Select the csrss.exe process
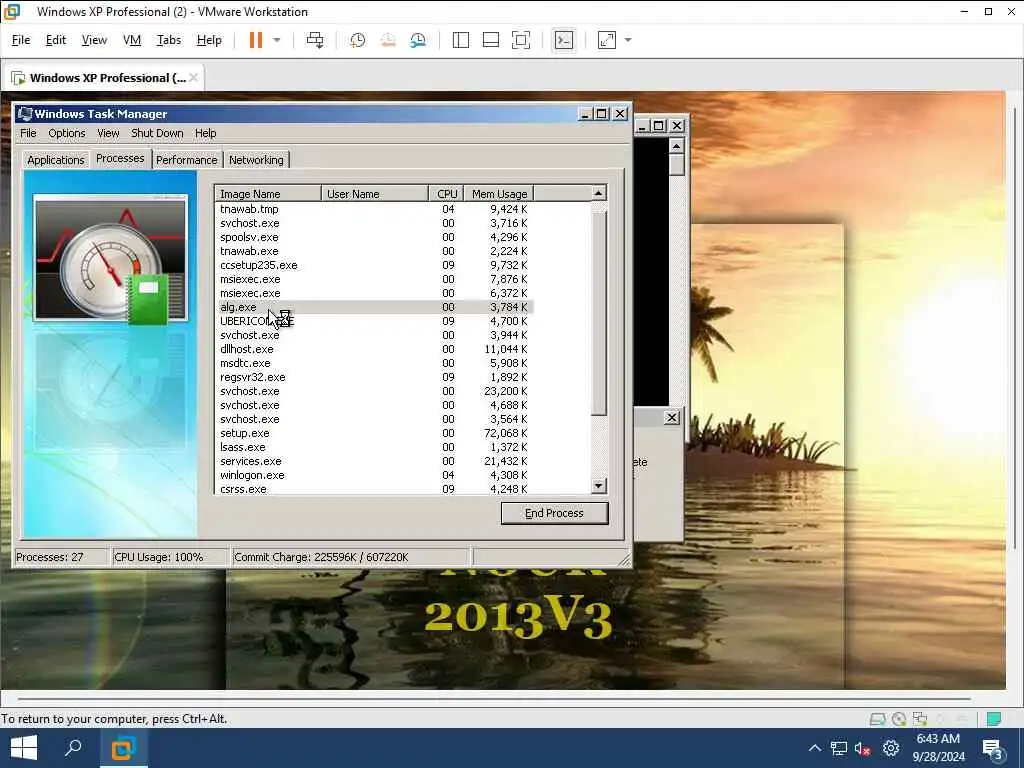The image size is (1024, 768). tap(374, 489)
